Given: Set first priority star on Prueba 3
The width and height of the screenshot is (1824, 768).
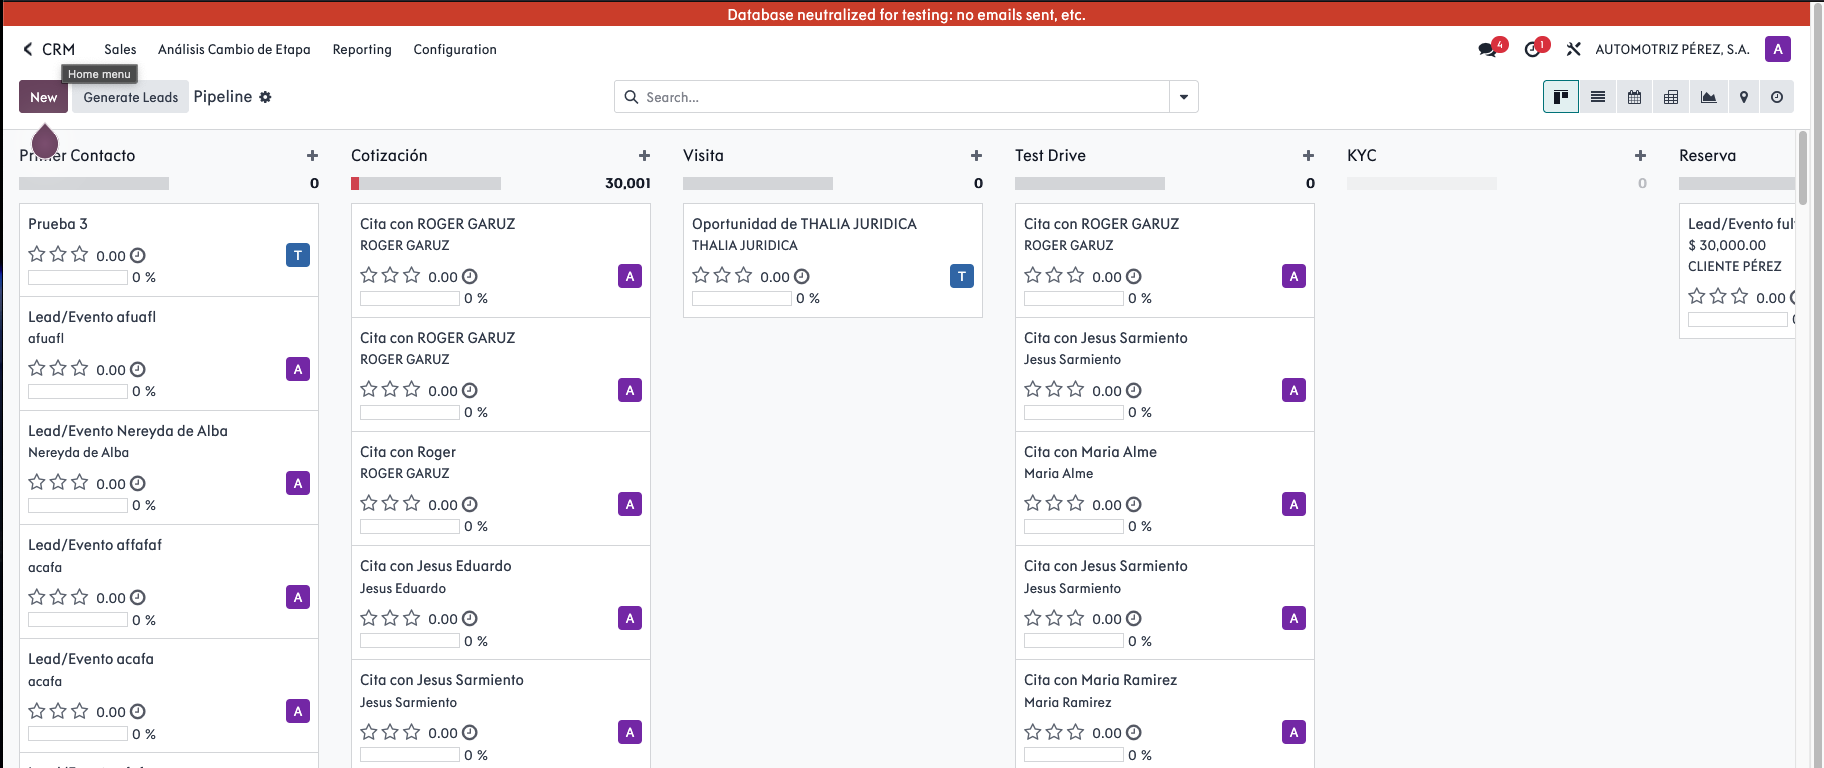Looking at the screenshot, I should (x=37, y=255).
